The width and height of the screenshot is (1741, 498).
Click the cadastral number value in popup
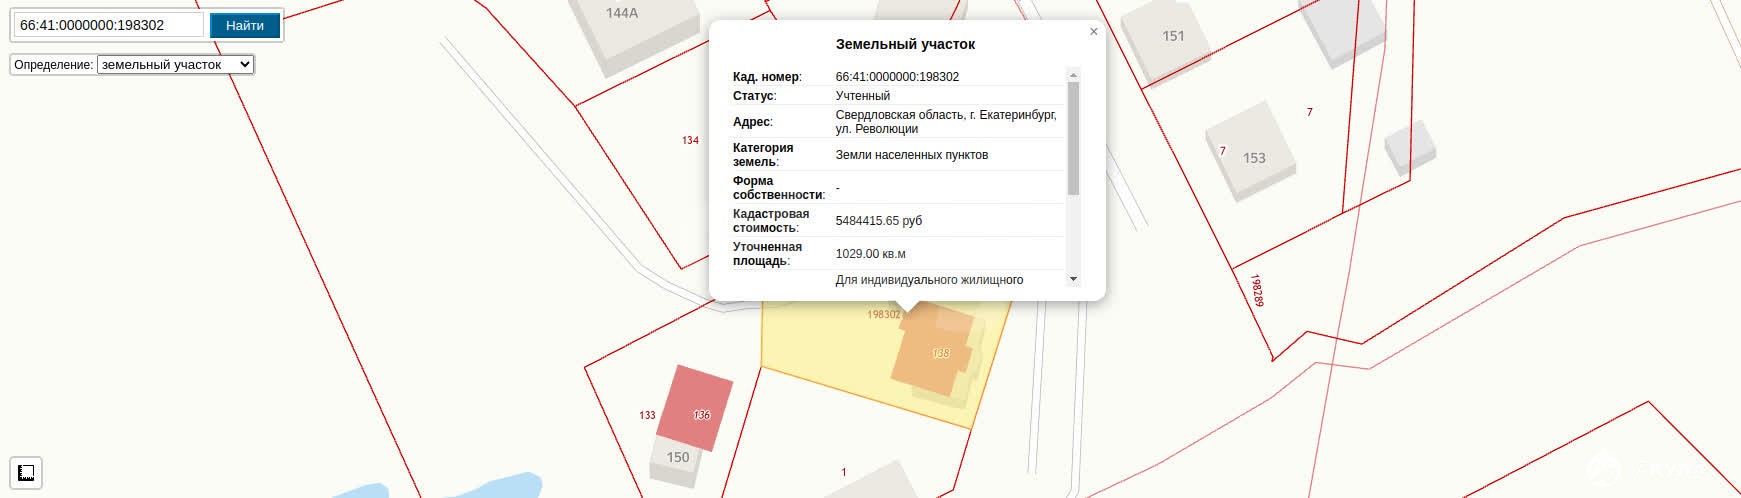point(897,77)
